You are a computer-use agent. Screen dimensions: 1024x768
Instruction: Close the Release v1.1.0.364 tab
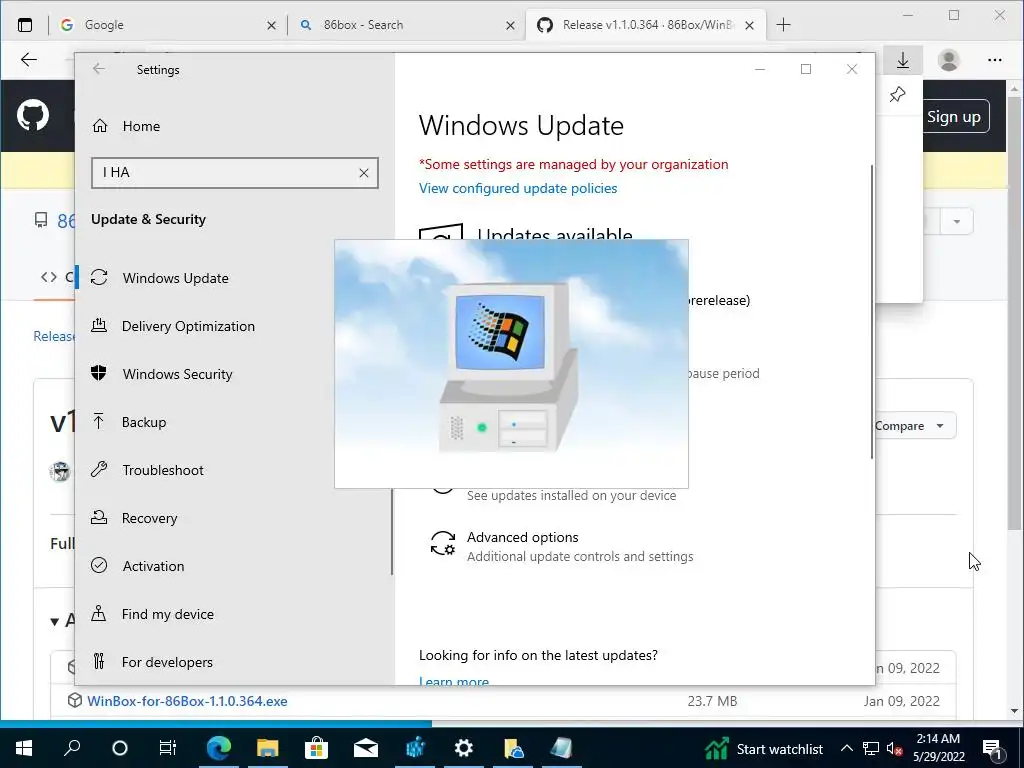[x=750, y=25]
